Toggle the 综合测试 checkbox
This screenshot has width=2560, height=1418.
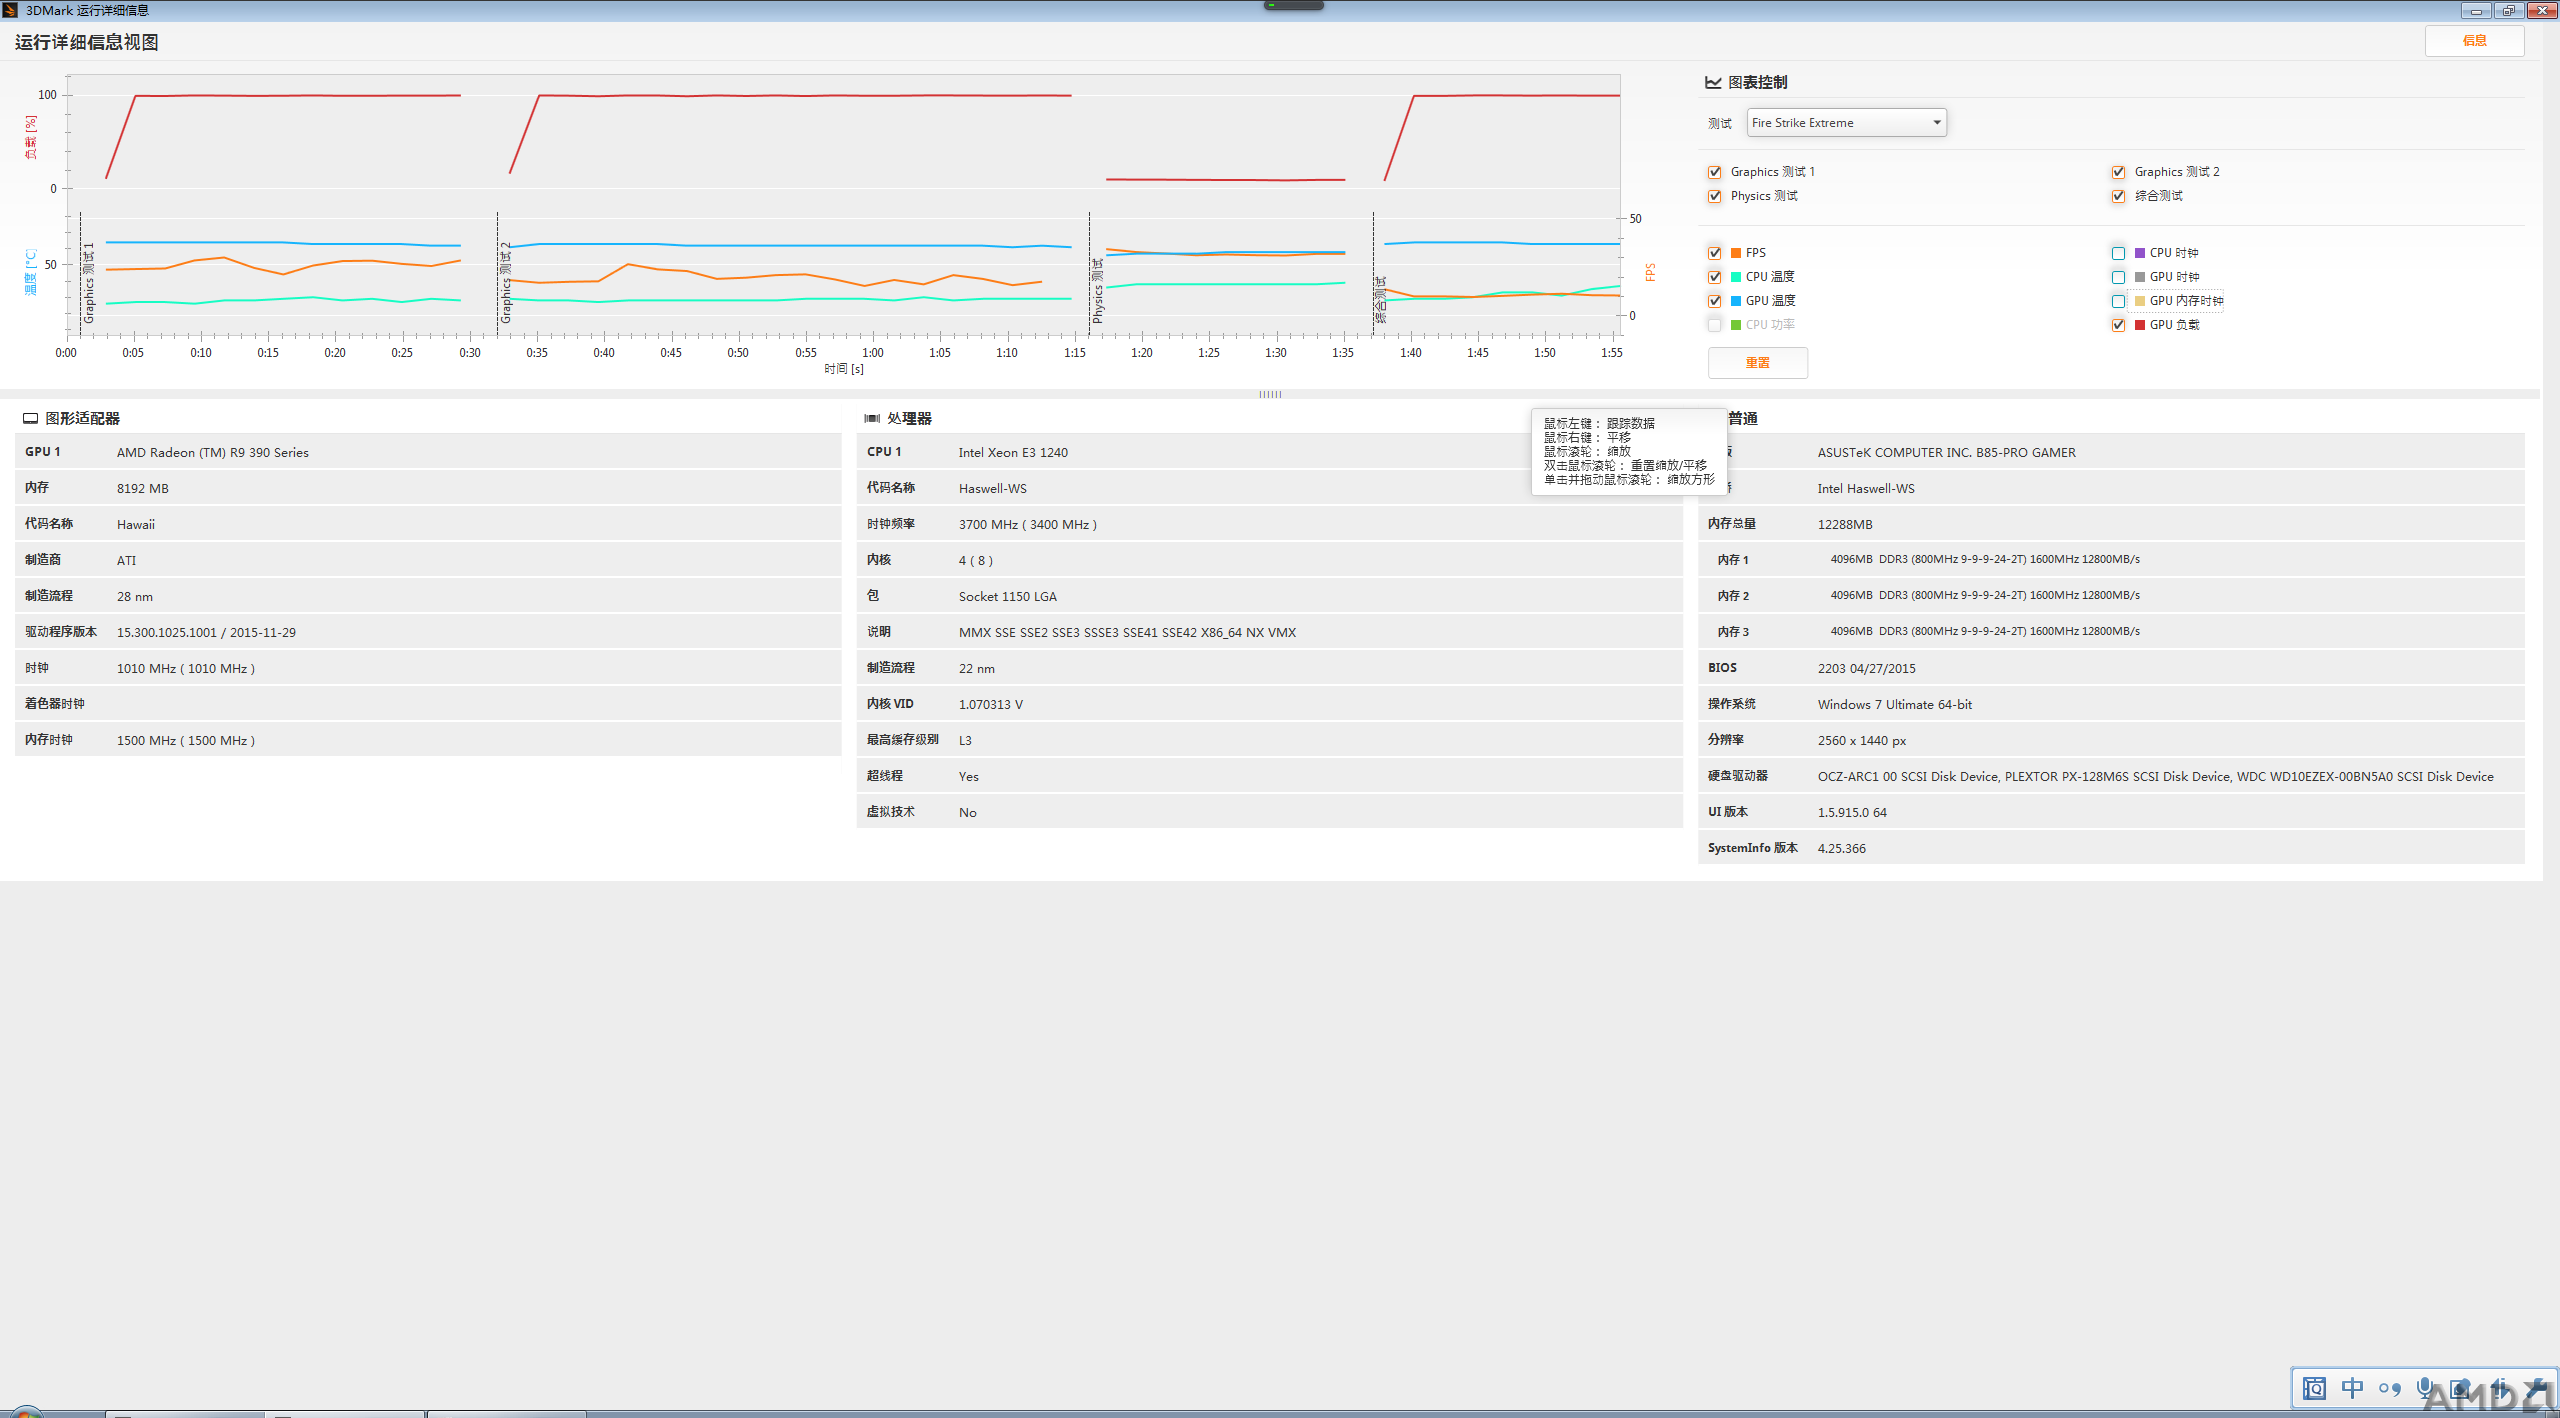click(x=2118, y=196)
